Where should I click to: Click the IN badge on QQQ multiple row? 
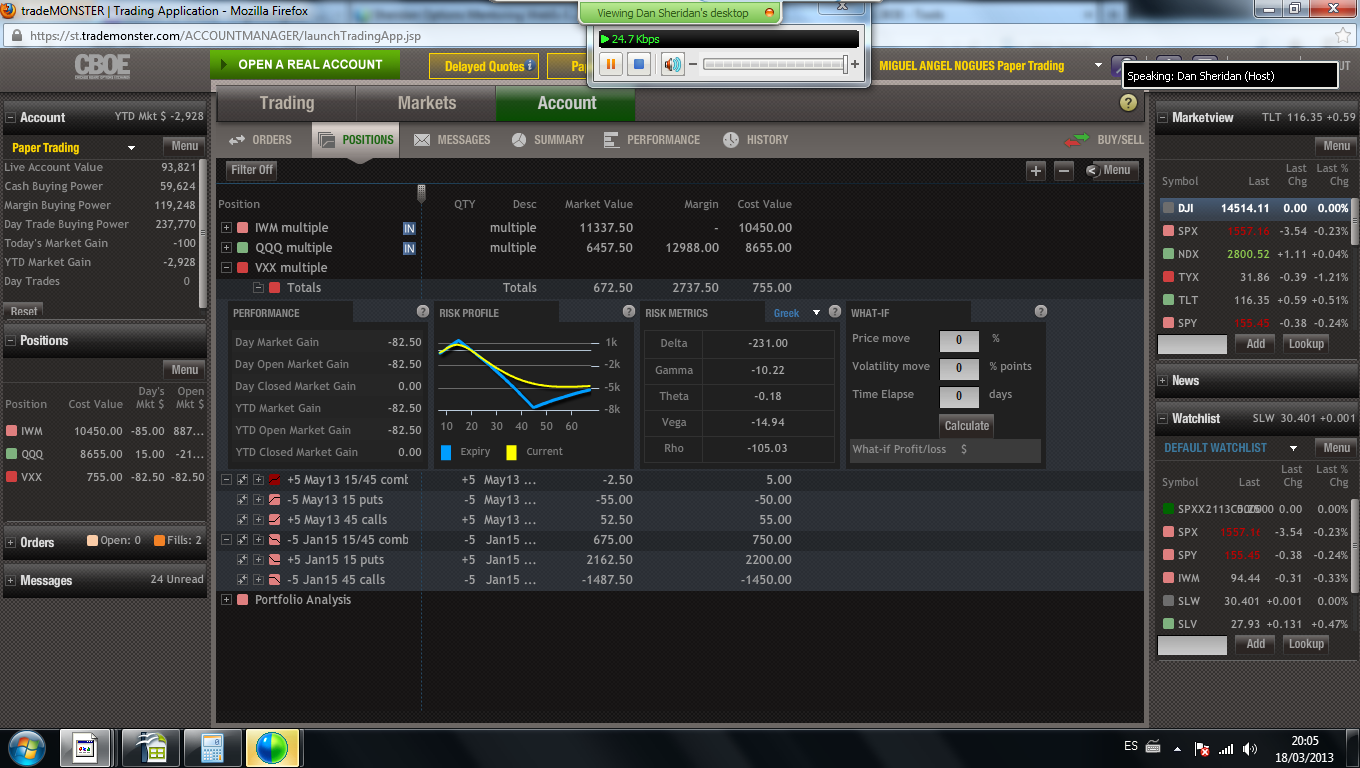click(x=409, y=248)
